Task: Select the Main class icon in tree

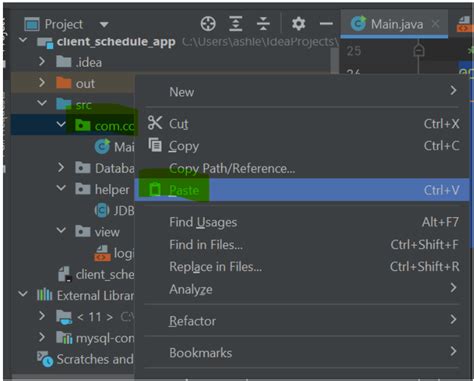Action: tap(102, 146)
